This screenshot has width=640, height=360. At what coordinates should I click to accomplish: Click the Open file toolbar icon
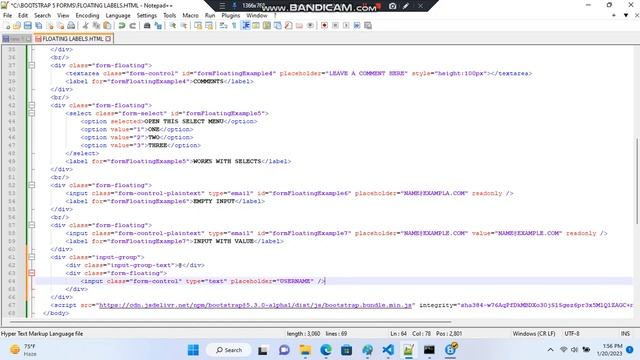(17, 25)
